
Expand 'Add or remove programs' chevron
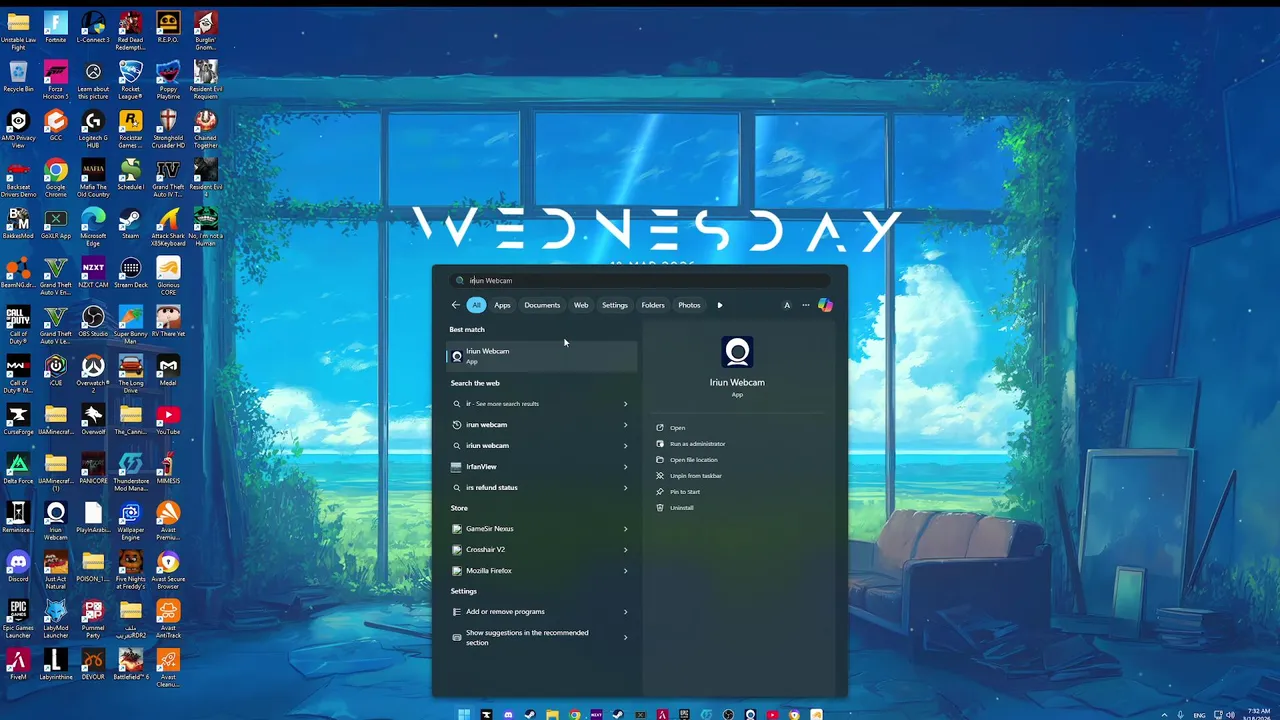(x=625, y=612)
